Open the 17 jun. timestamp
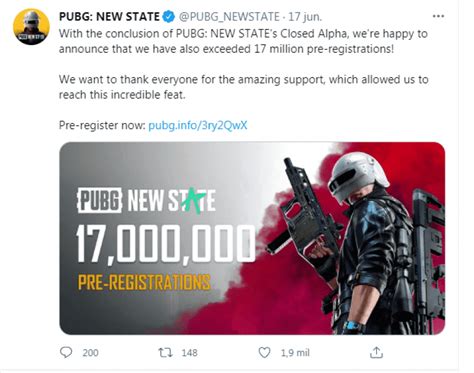 click(x=305, y=17)
